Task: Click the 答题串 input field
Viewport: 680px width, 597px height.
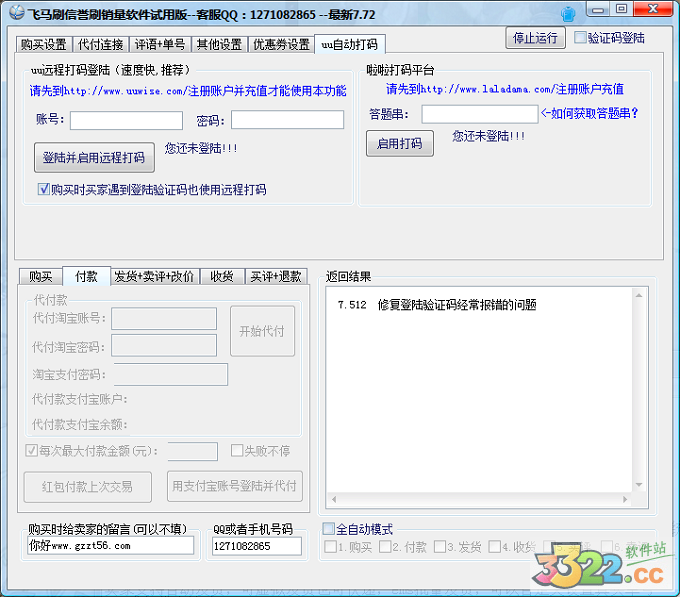Action: pyautogui.click(x=480, y=114)
